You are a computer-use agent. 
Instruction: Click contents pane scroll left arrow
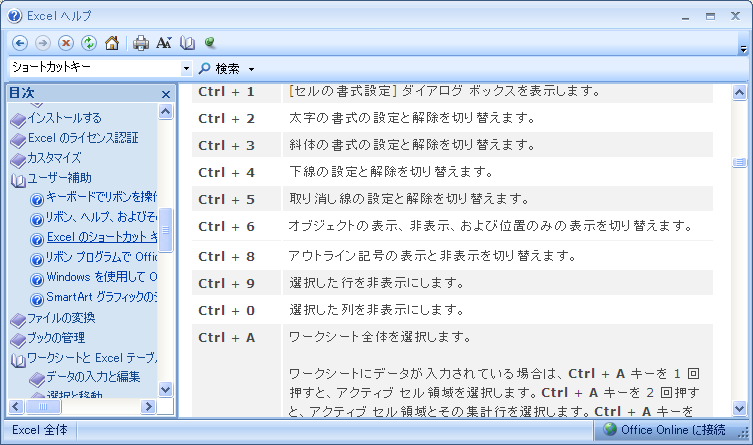pyautogui.click(x=16, y=407)
